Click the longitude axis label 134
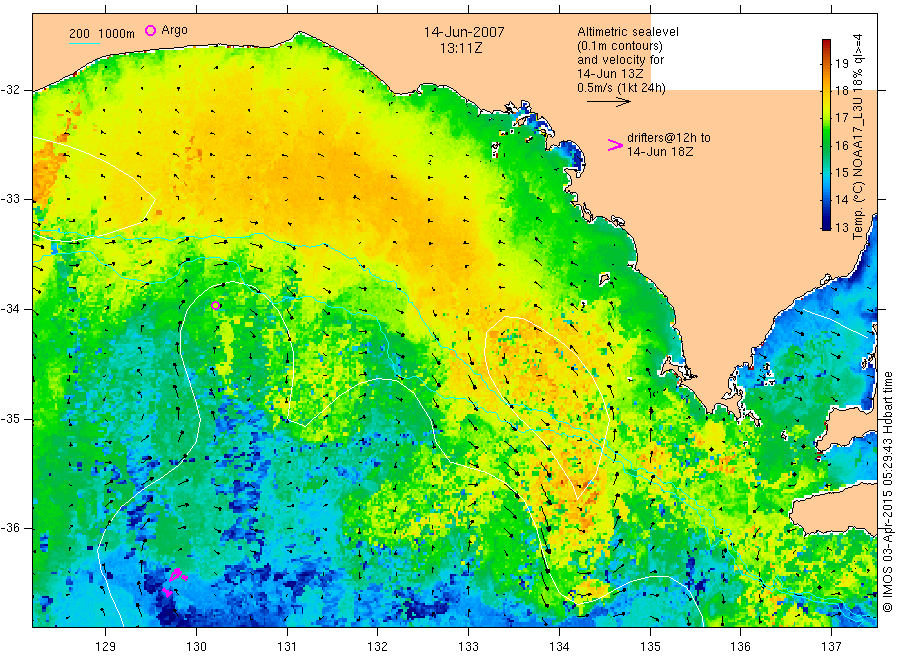This screenshot has width=900, height=660. coord(559,647)
